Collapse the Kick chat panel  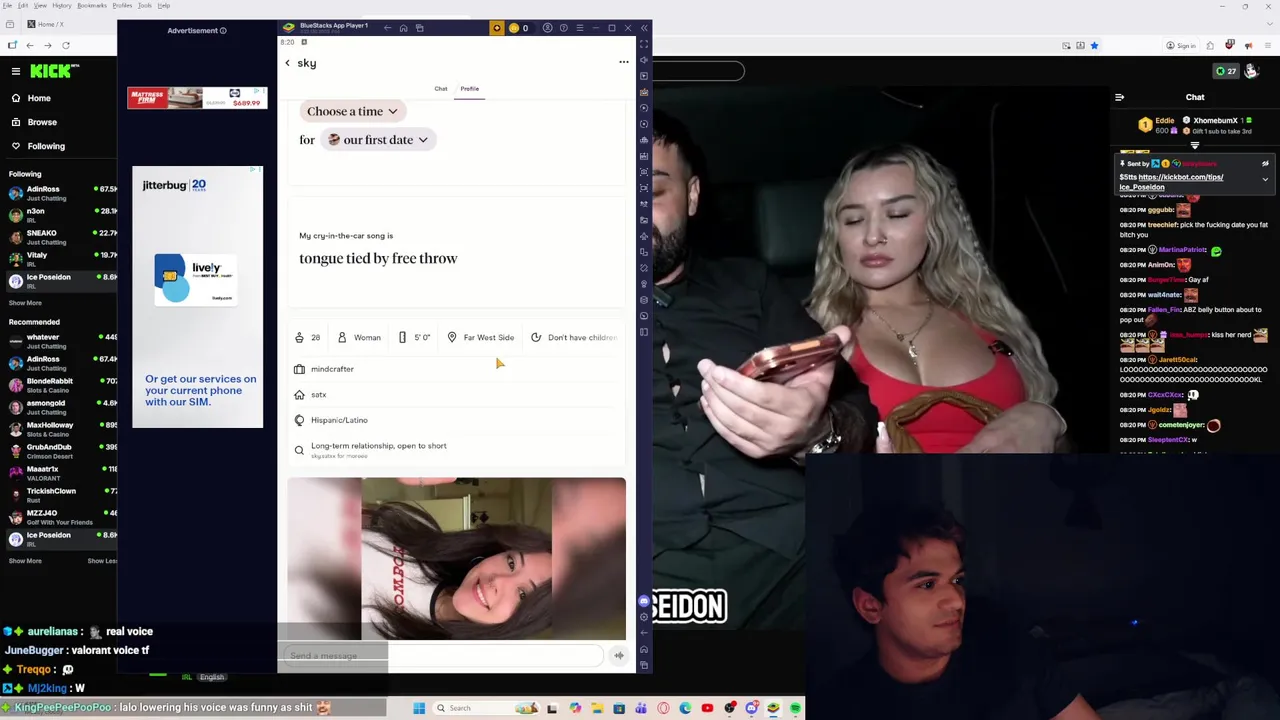tap(1119, 97)
